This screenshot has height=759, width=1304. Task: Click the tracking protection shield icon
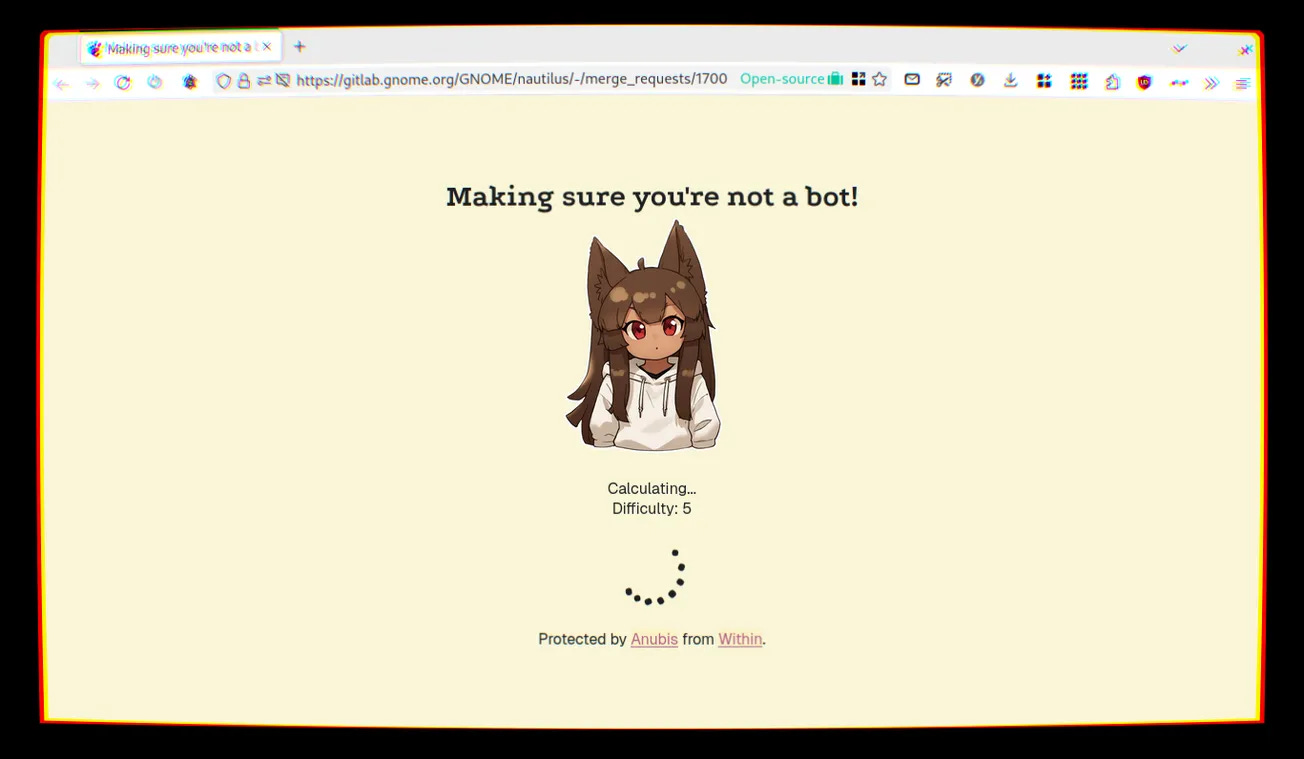[x=223, y=81]
